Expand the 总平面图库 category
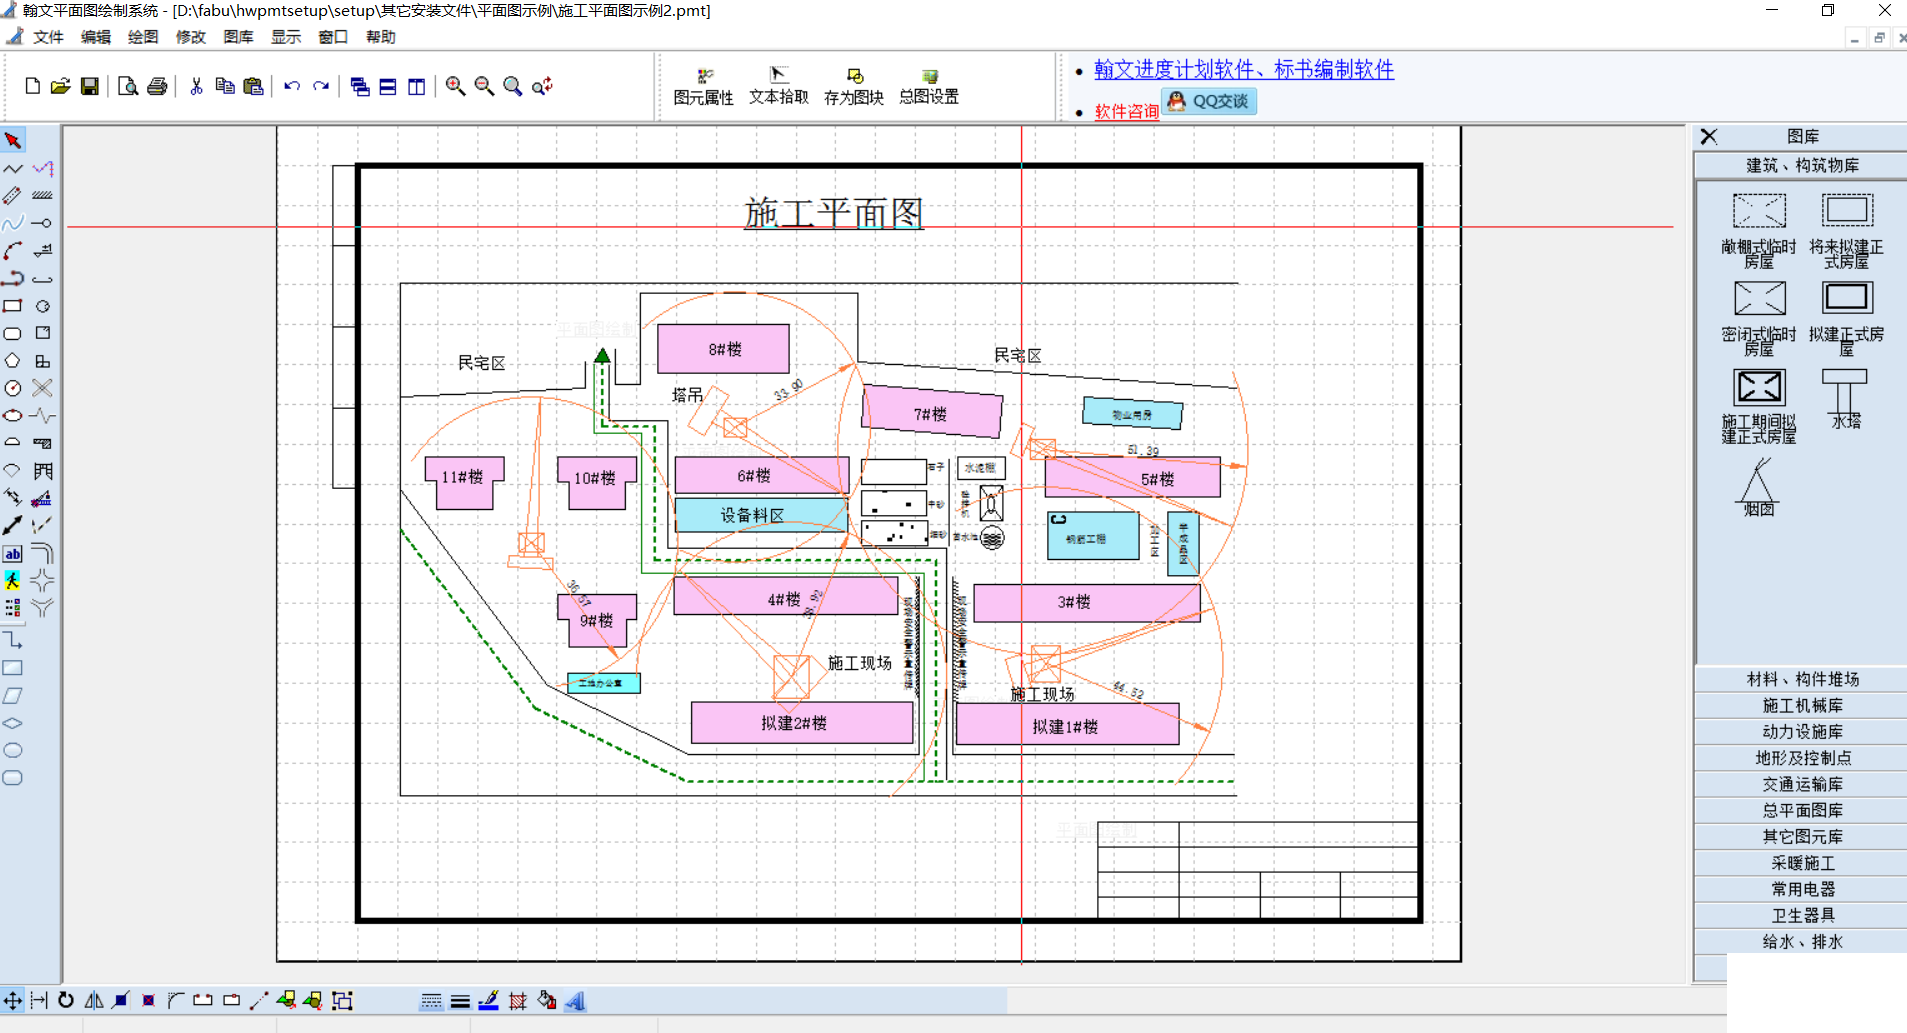Viewport: 1907px width, 1033px height. click(x=1802, y=810)
